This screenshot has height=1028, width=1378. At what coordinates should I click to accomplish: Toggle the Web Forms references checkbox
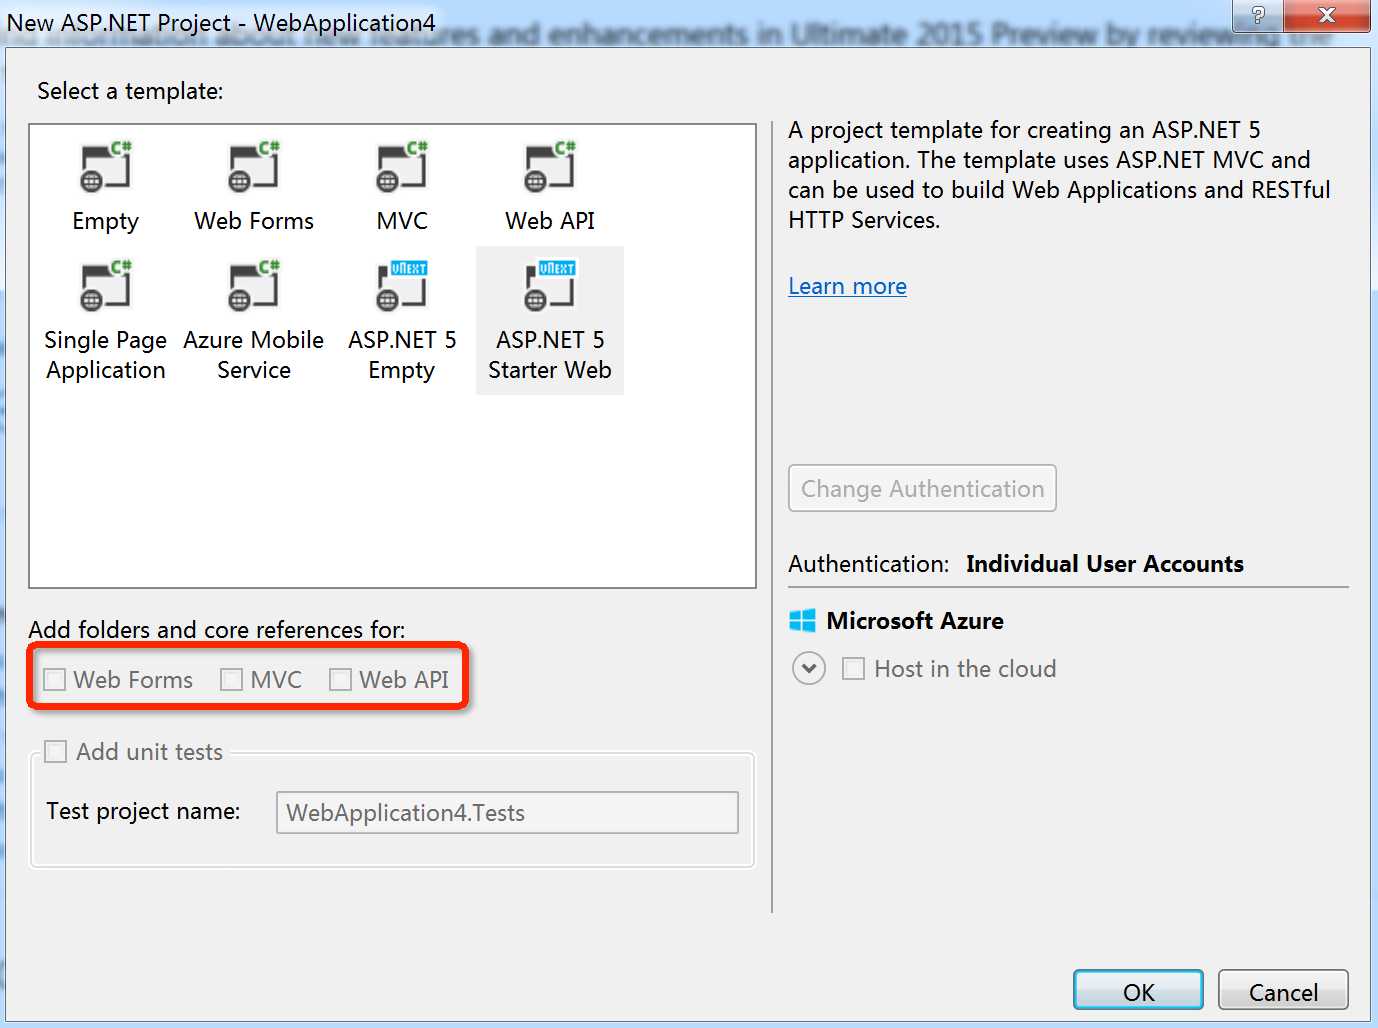(x=55, y=680)
